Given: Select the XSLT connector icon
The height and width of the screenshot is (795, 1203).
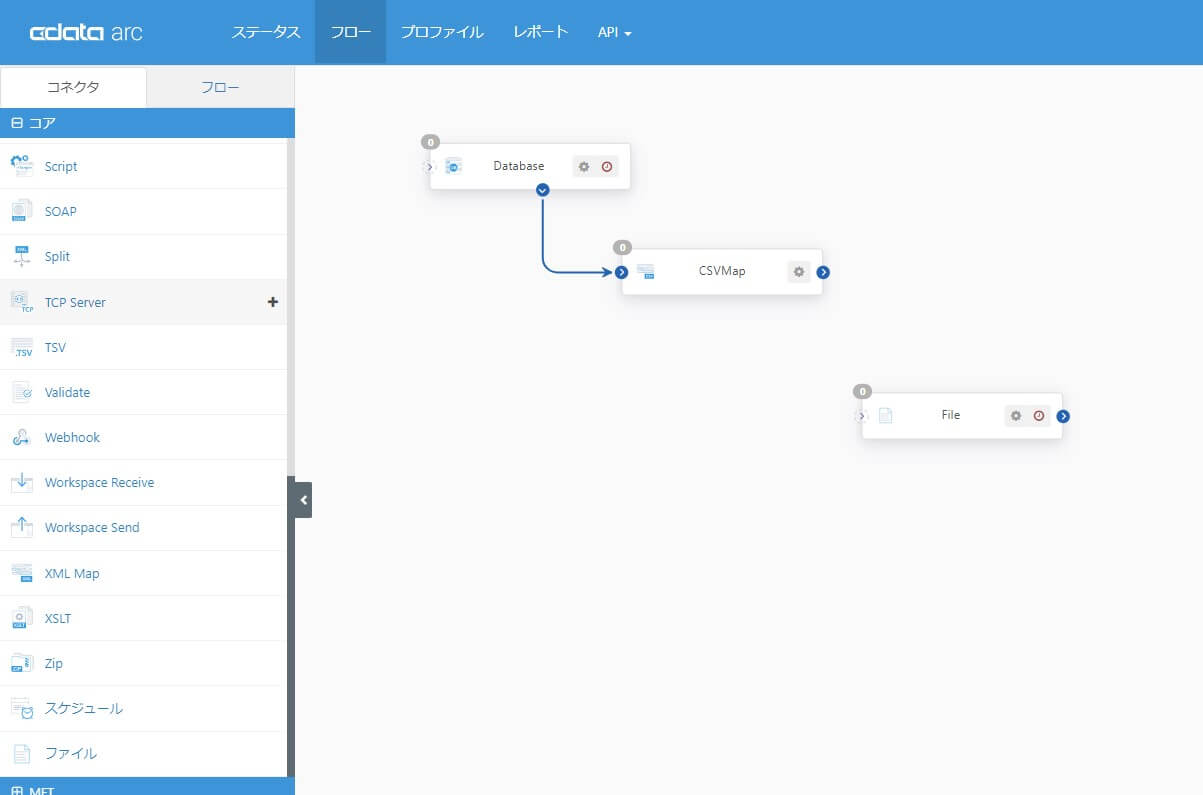Looking at the screenshot, I should (x=21, y=618).
